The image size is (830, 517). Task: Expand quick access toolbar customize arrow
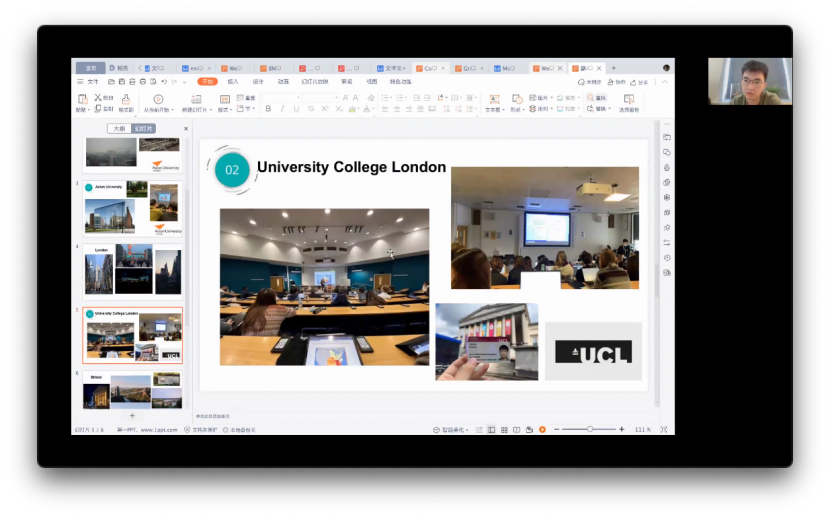[185, 81]
